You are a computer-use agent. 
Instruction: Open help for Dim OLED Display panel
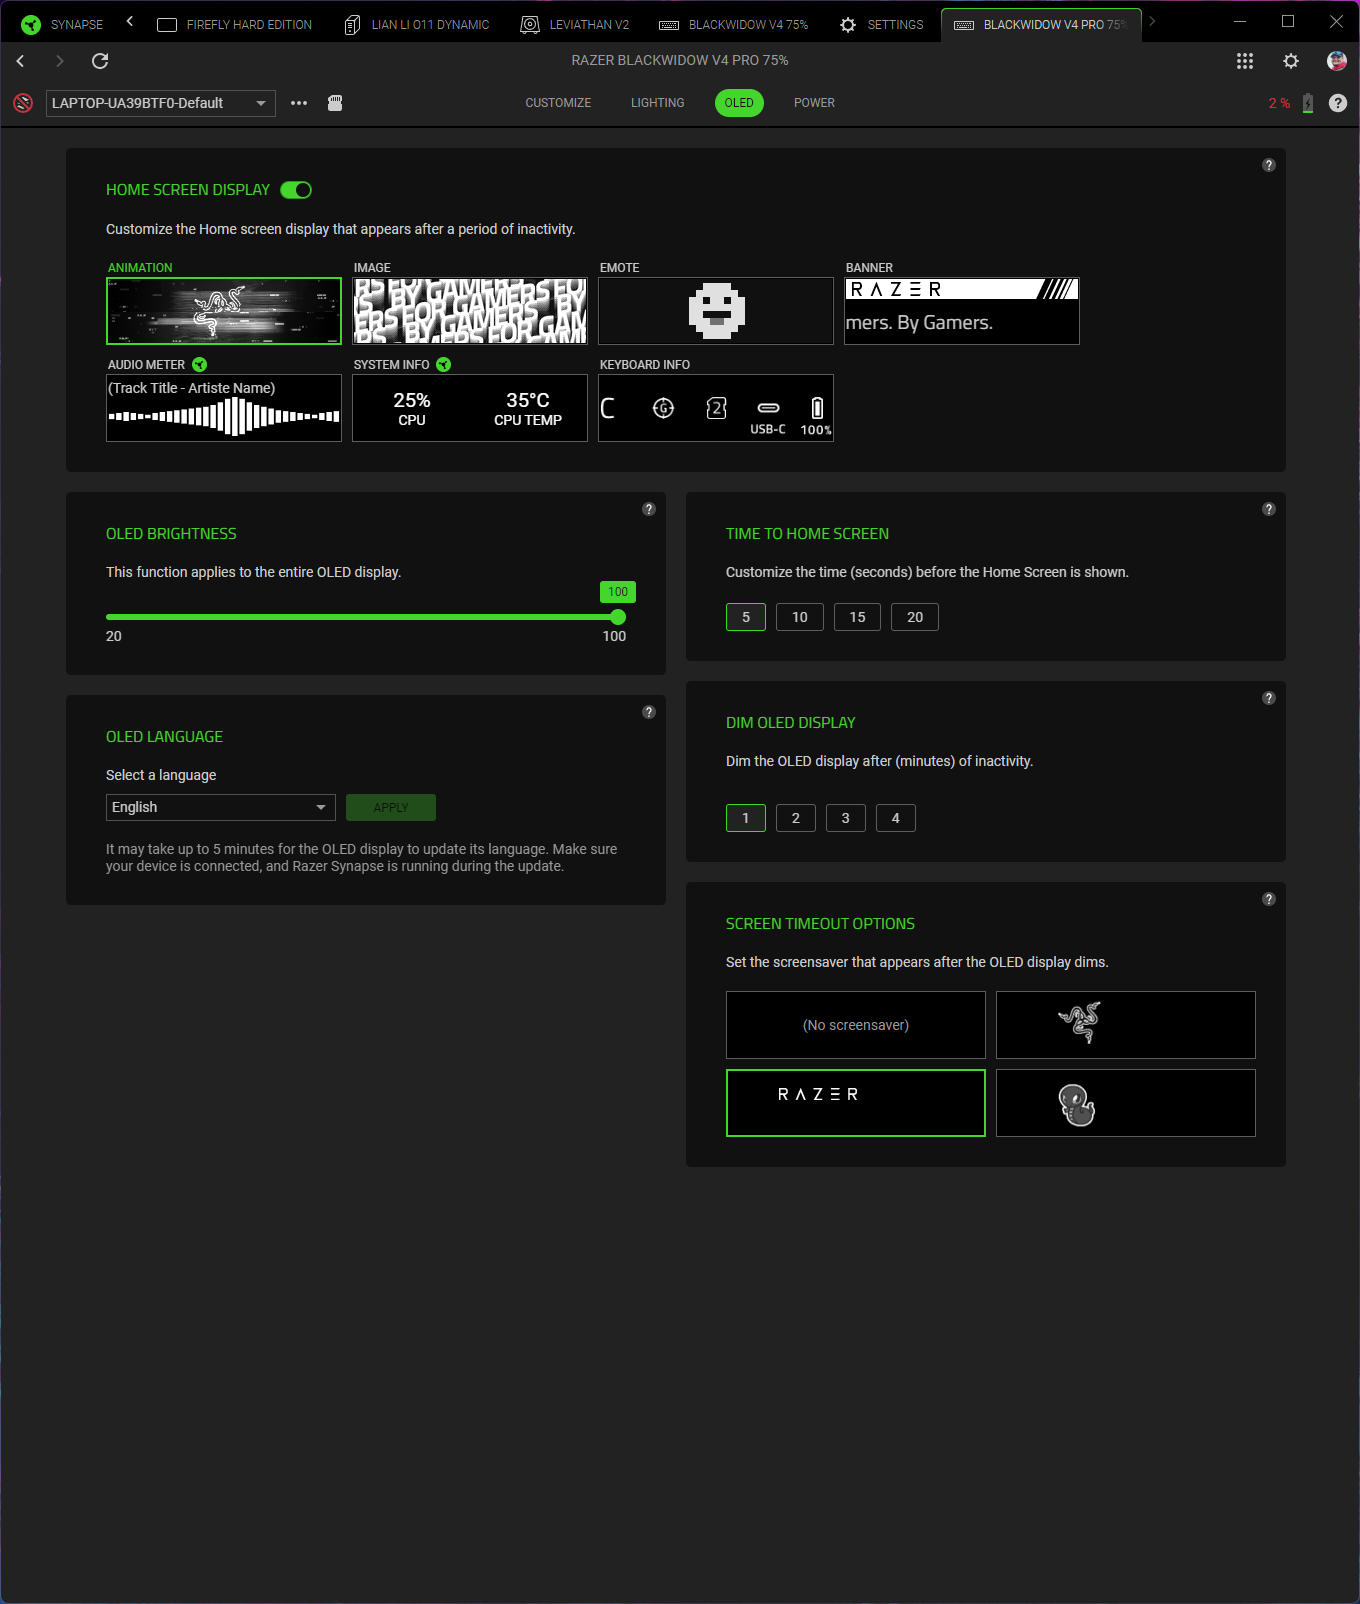[x=1269, y=698]
